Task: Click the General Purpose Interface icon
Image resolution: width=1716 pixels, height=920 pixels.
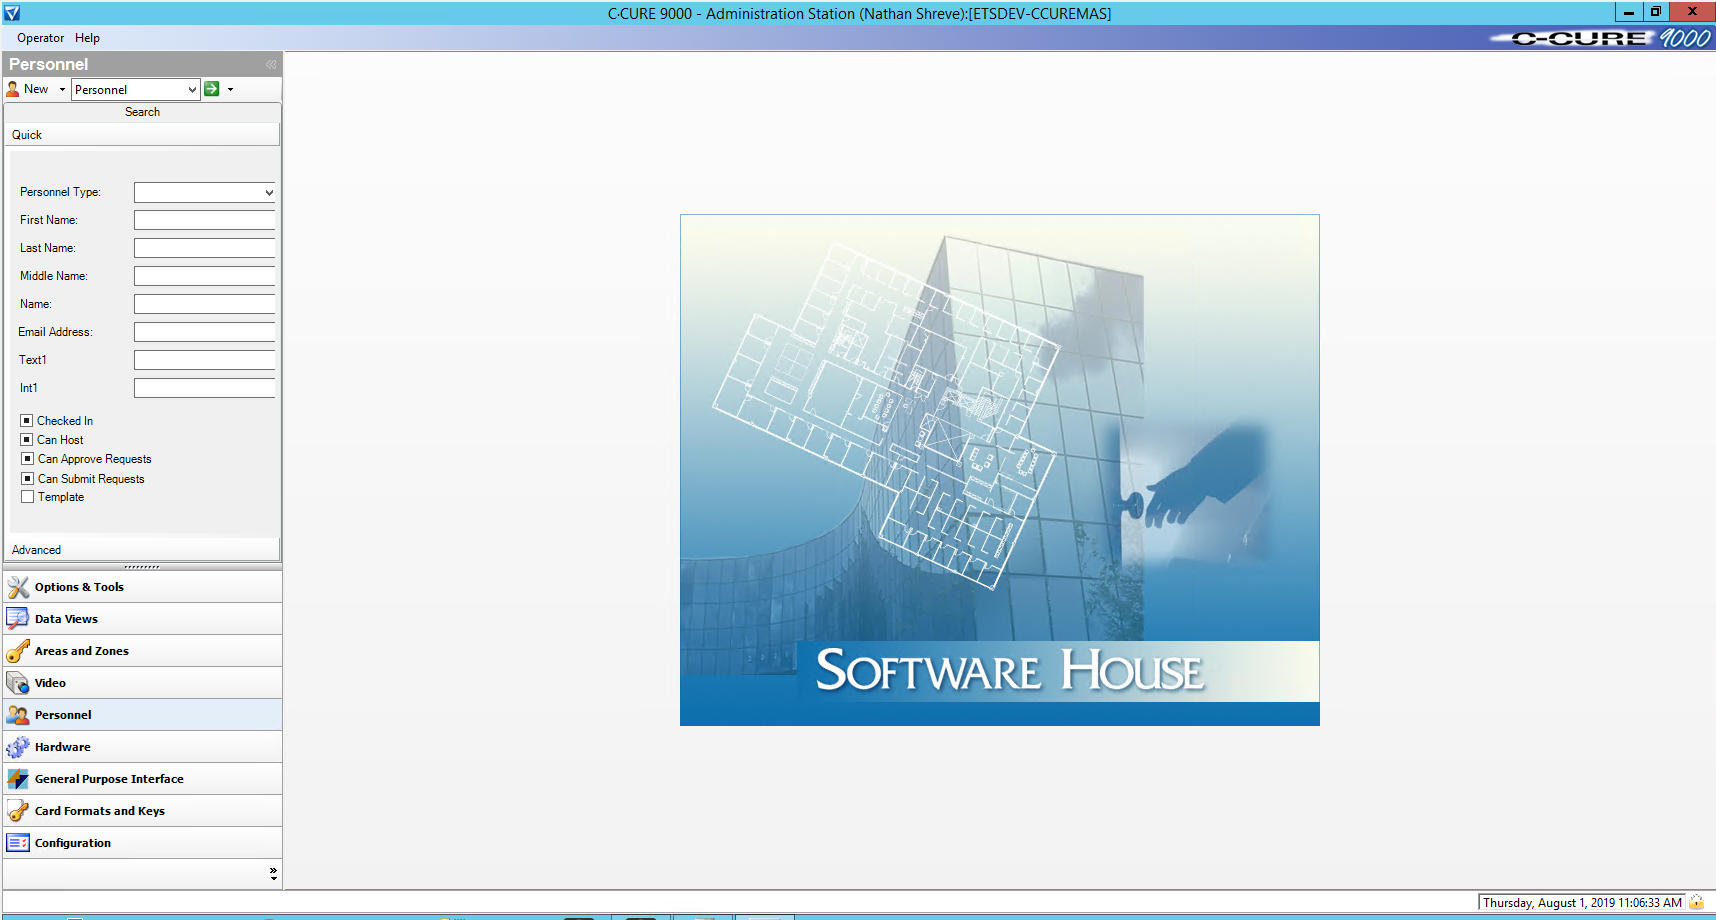Action: tap(18, 779)
